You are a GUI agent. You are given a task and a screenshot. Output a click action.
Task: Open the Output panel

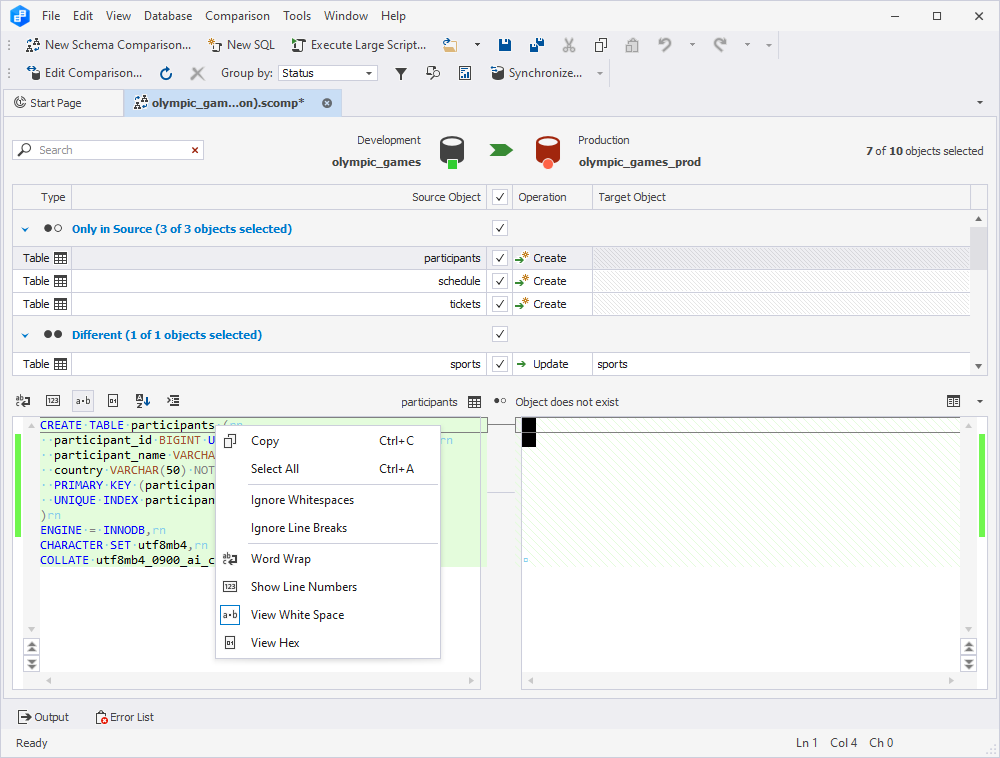[43, 717]
